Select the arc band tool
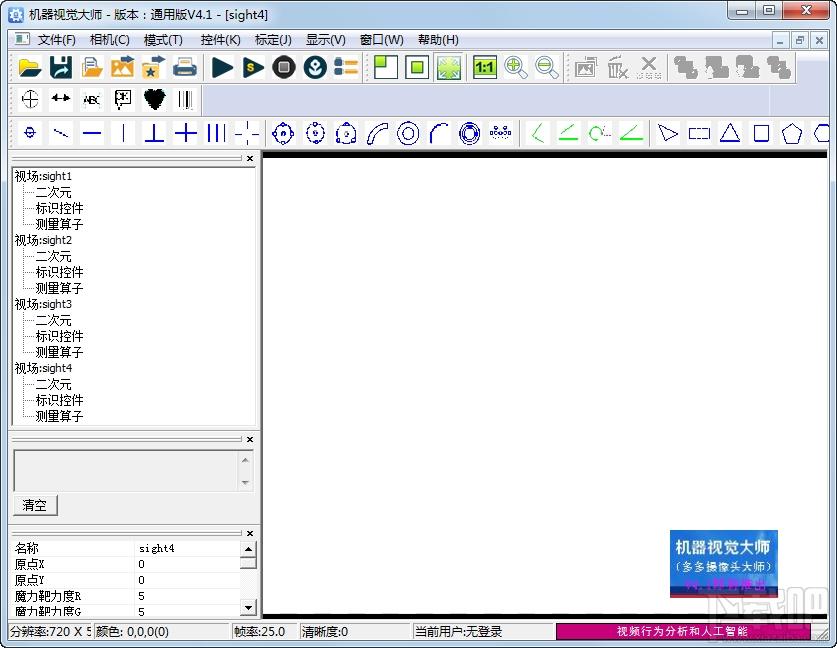 point(377,133)
